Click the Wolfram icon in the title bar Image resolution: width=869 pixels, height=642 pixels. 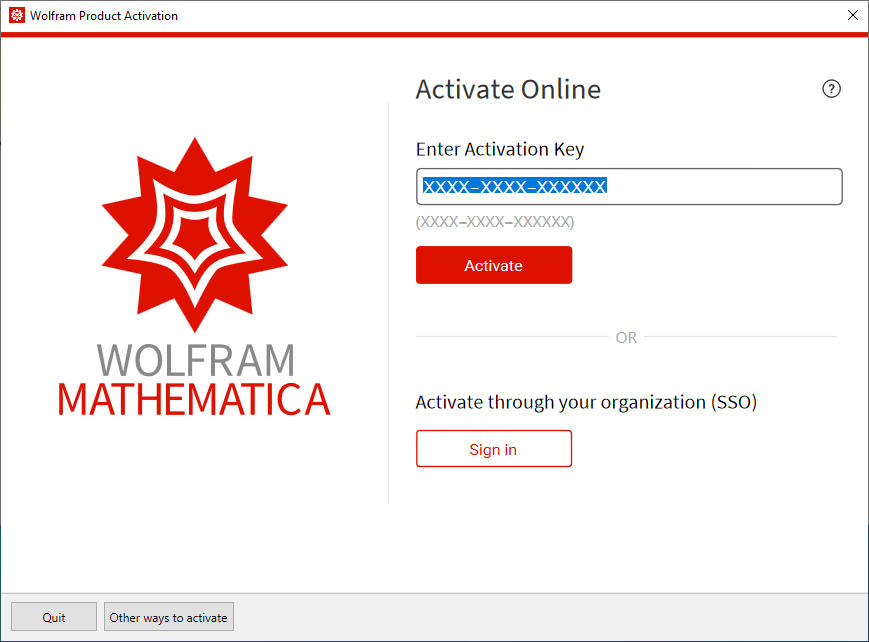pos(17,16)
